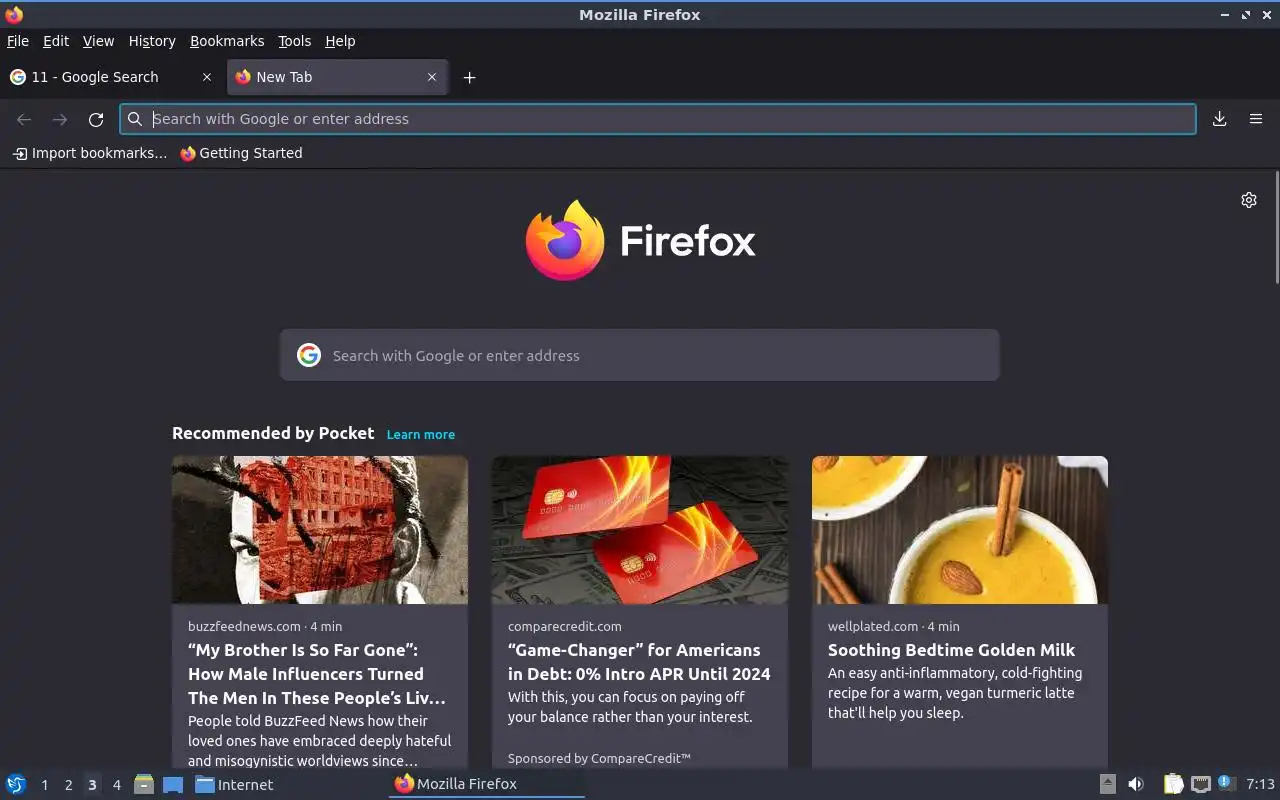The height and width of the screenshot is (800, 1280).
Task: Open "Game-Changer" for Americans in Debt headline
Action: [639, 662]
